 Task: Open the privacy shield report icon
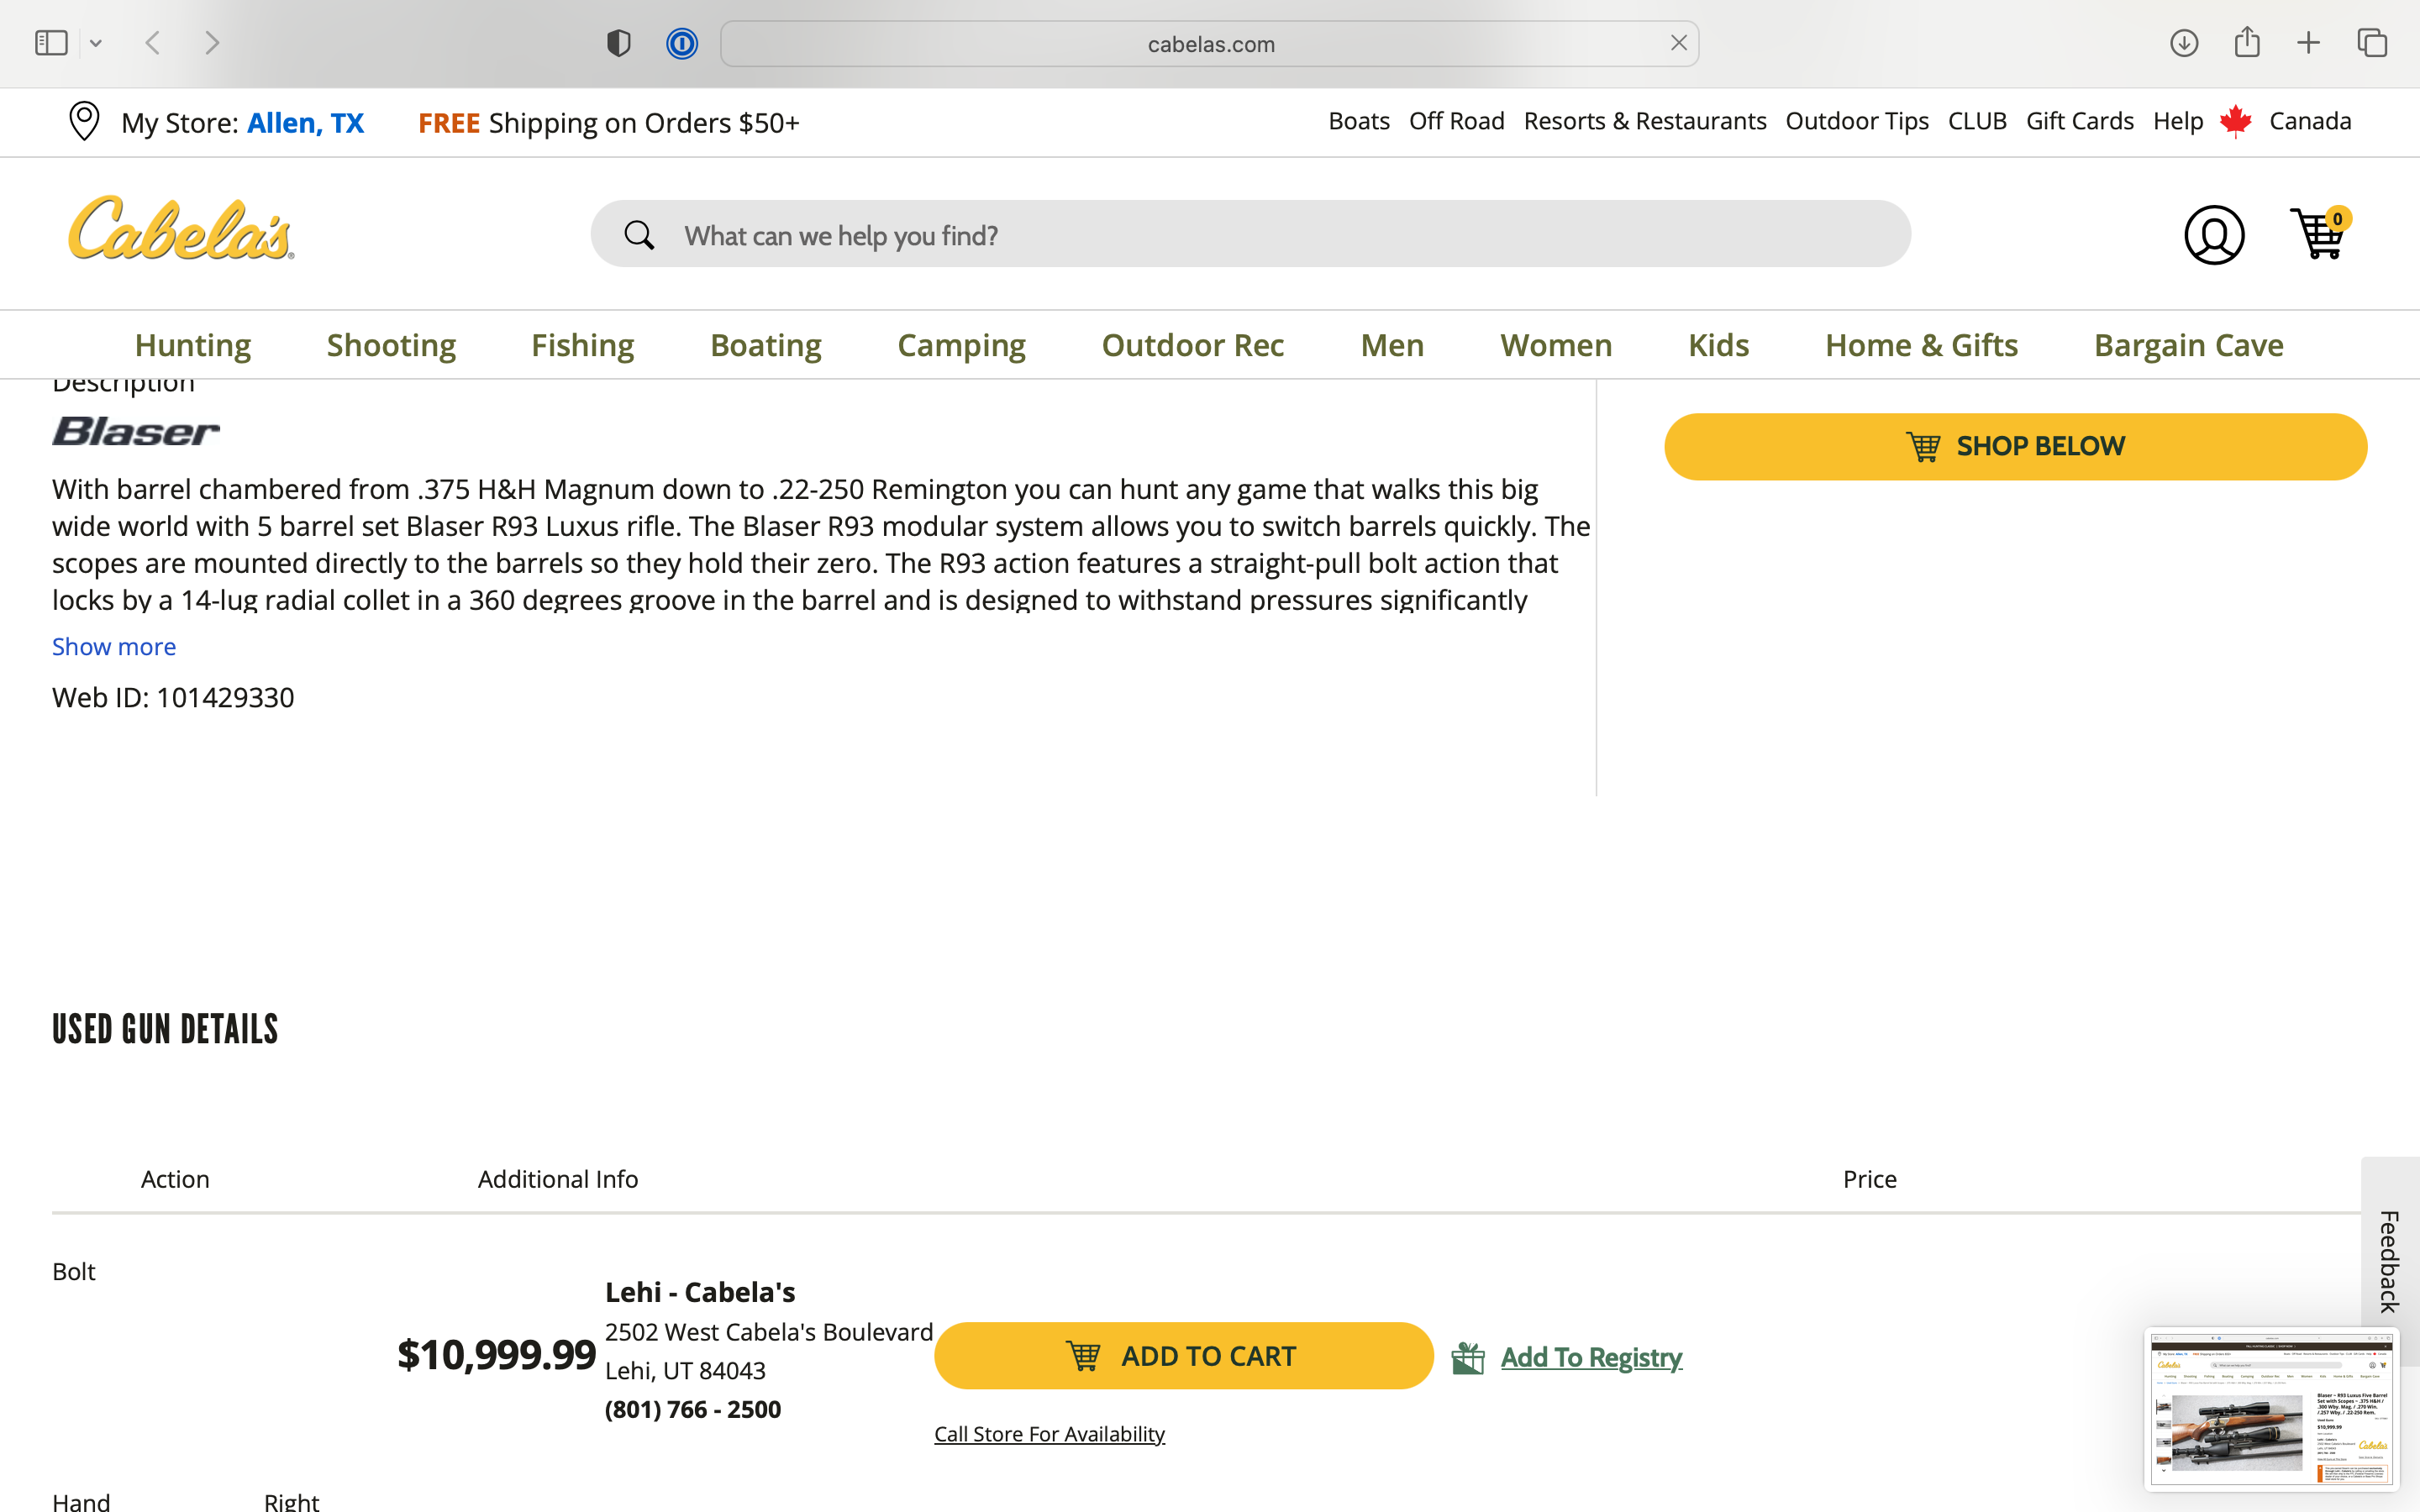coord(619,43)
